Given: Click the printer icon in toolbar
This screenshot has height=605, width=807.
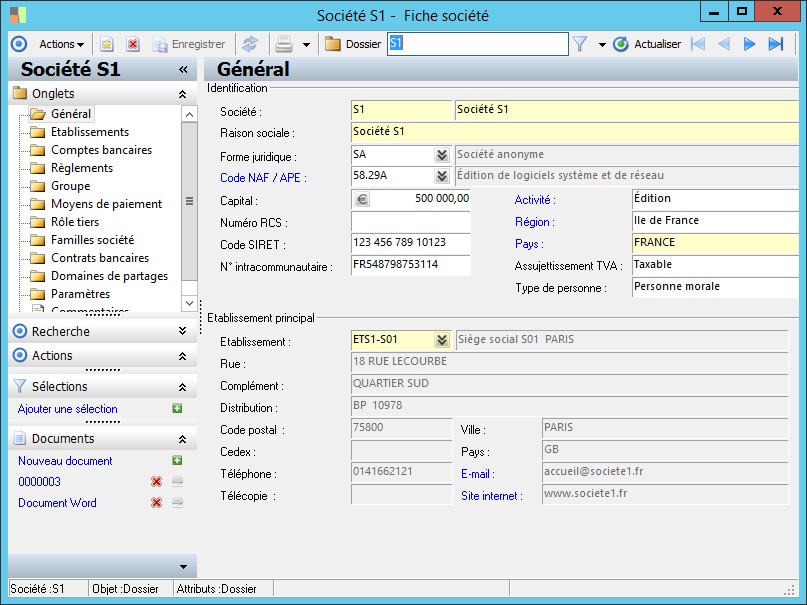Looking at the screenshot, I should 284,44.
